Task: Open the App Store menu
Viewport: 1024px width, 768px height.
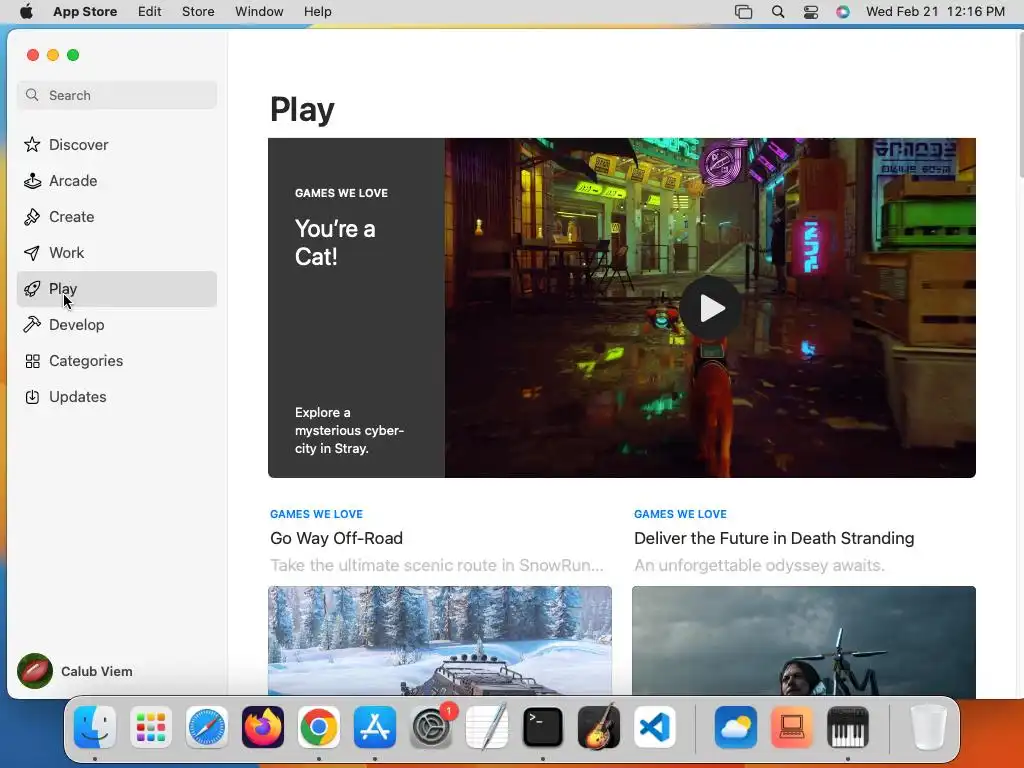Action: (x=85, y=12)
